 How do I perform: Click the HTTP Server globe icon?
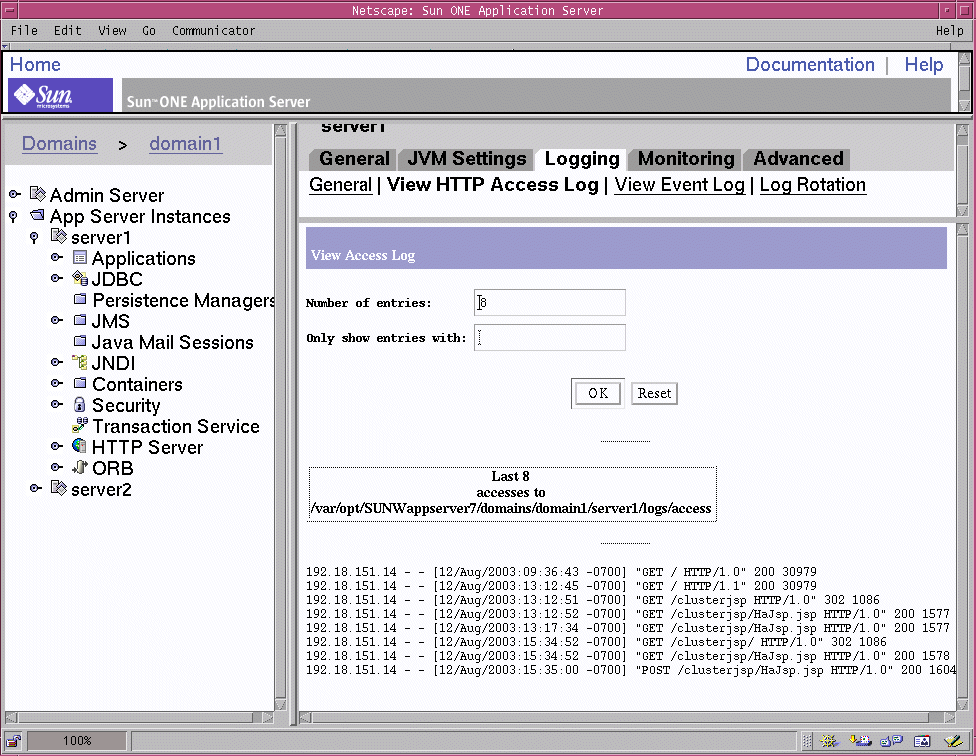pyautogui.click(x=79, y=446)
